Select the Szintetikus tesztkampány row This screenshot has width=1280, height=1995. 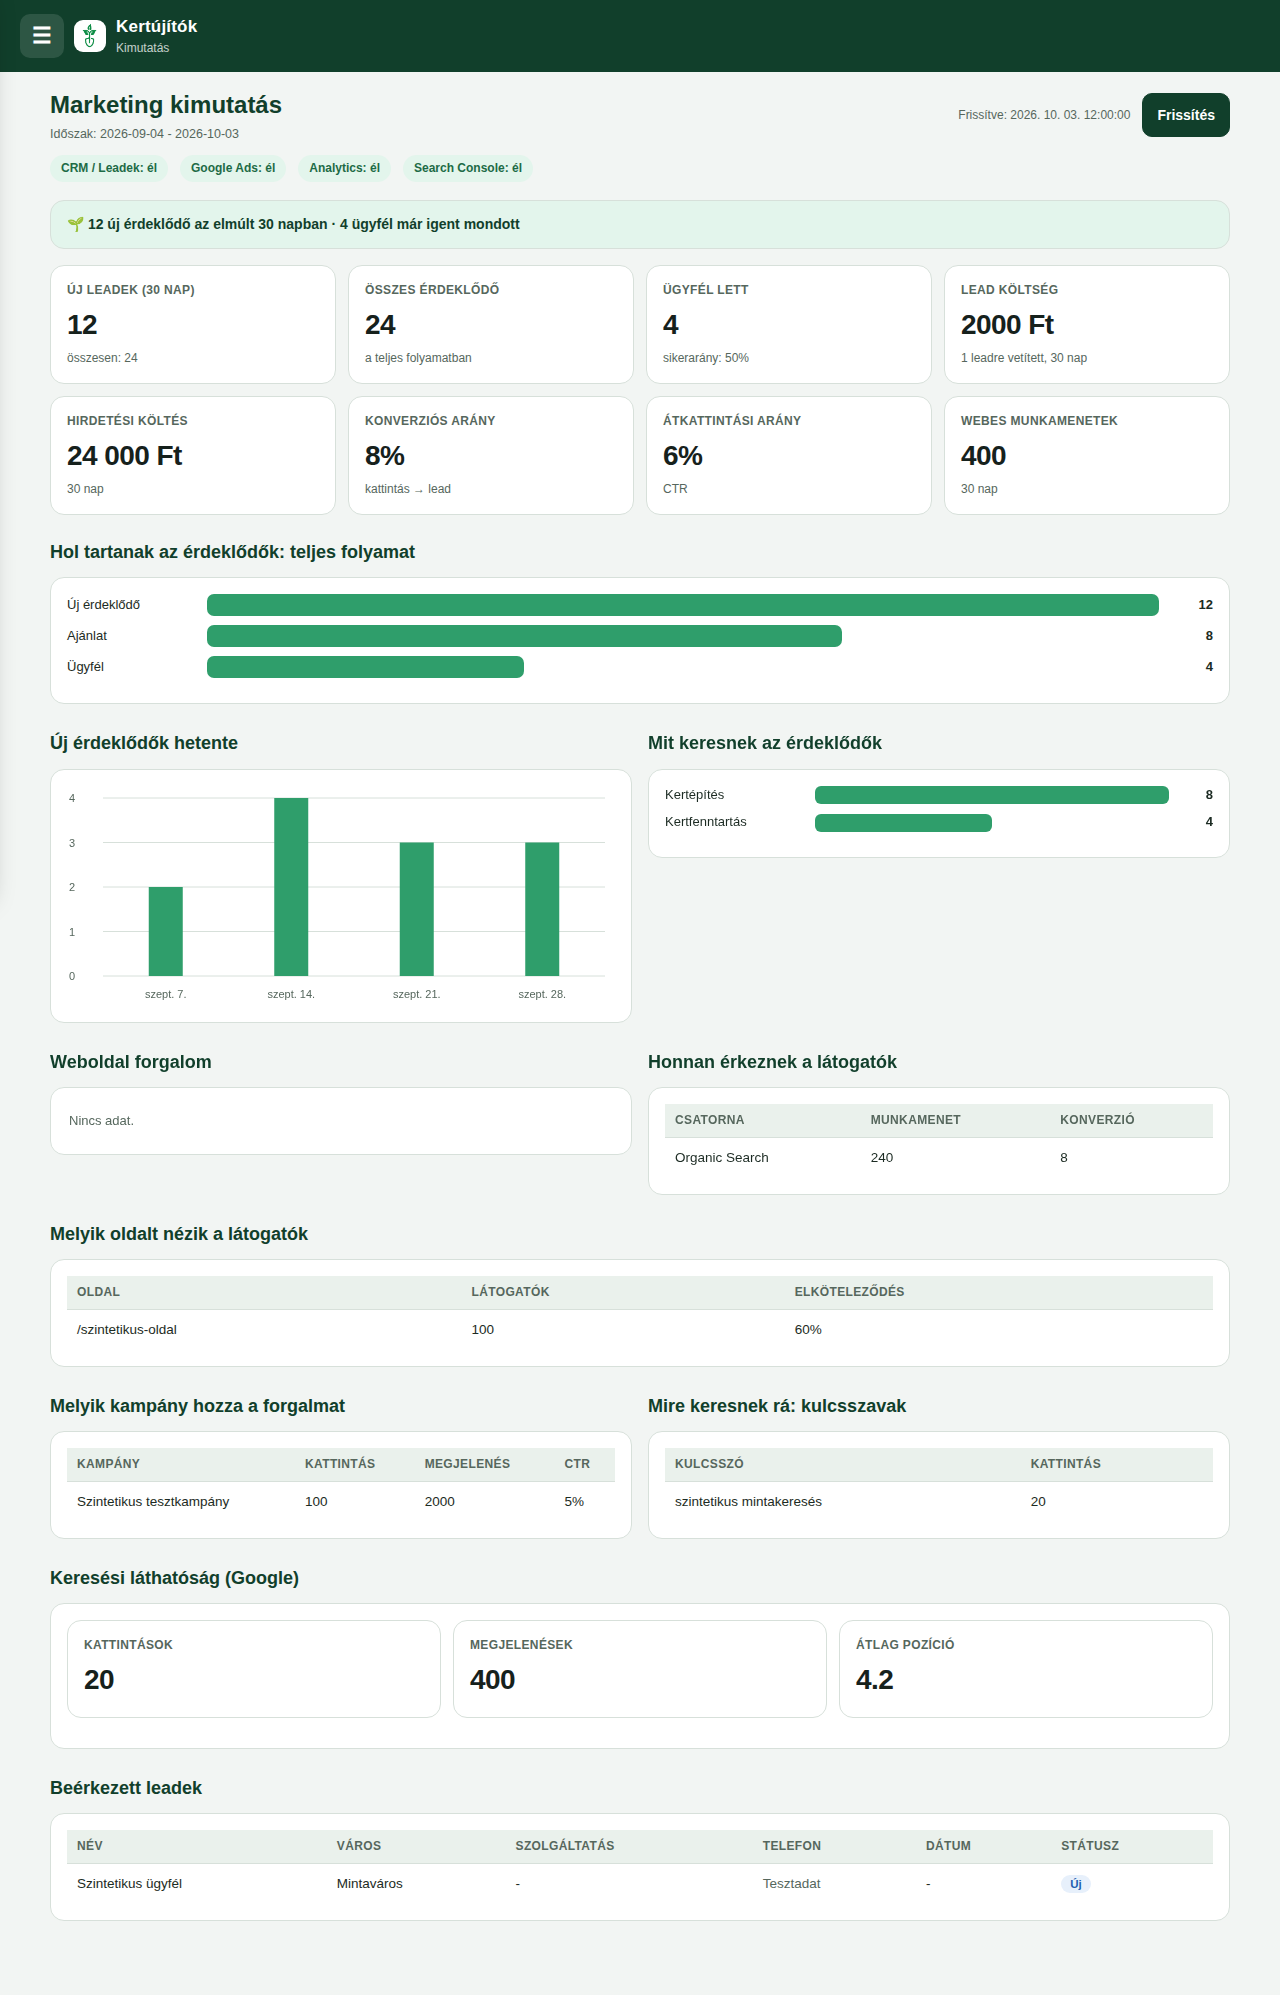click(341, 1501)
